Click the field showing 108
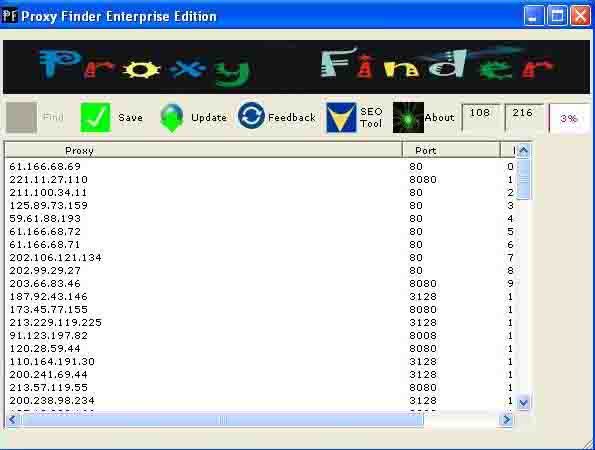This screenshot has height=450, width=595. point(480,118)
